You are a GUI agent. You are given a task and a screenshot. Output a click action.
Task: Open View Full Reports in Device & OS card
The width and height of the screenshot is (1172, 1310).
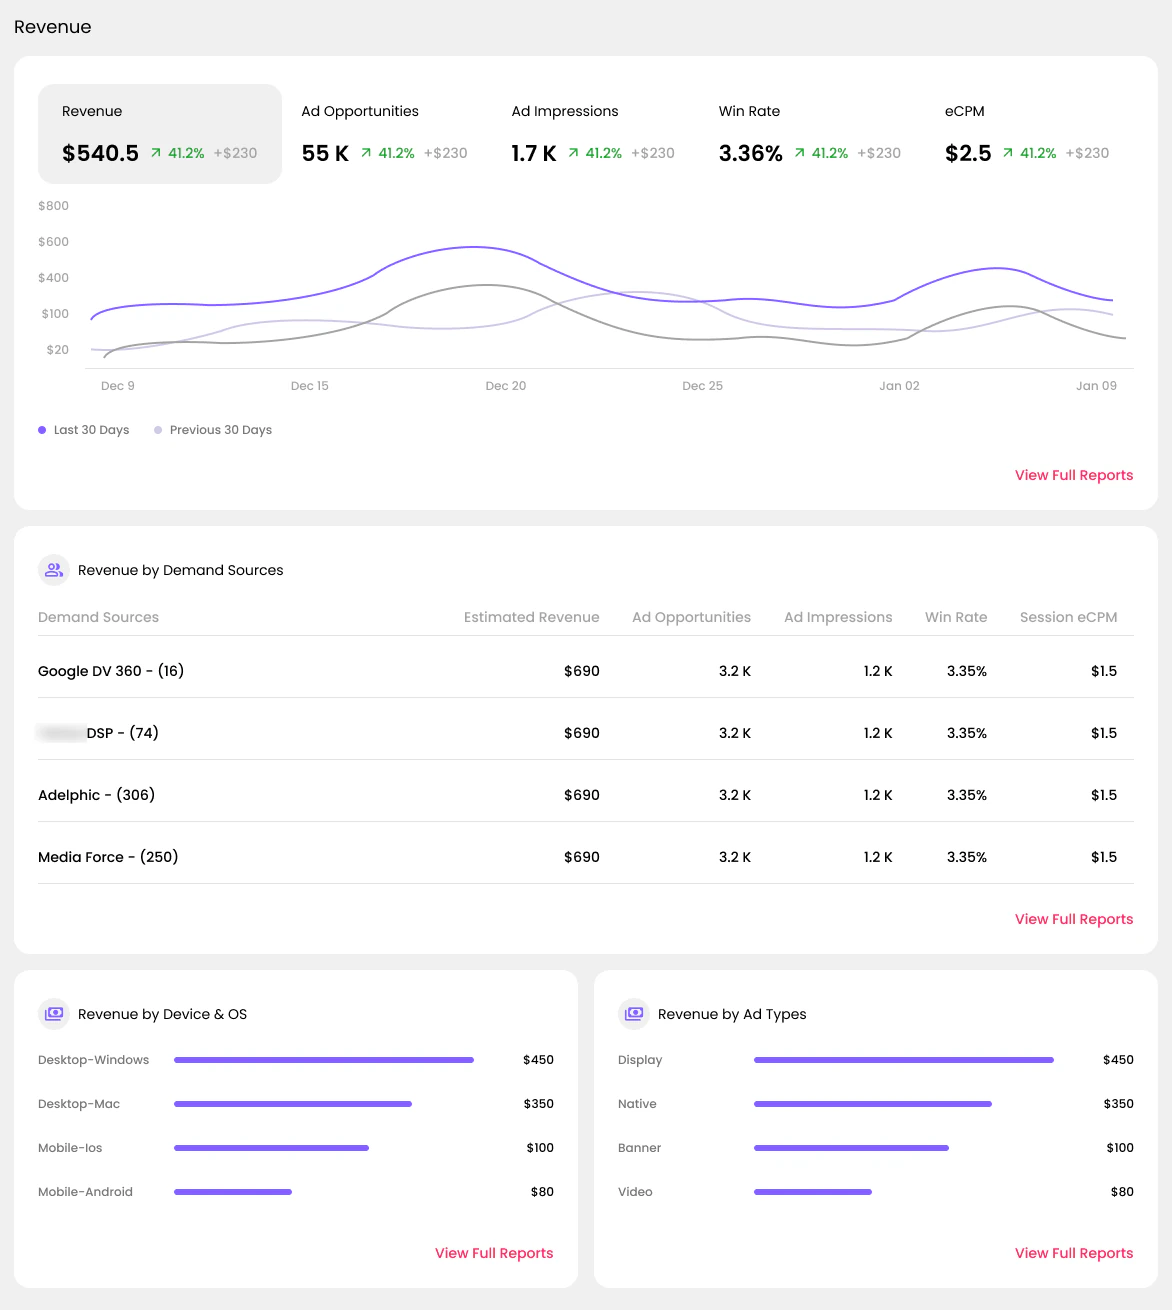tap(494, 1253)
